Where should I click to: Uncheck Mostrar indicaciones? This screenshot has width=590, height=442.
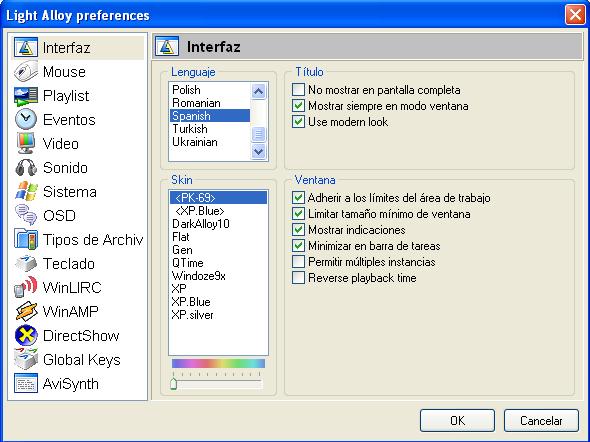(298, 230)
